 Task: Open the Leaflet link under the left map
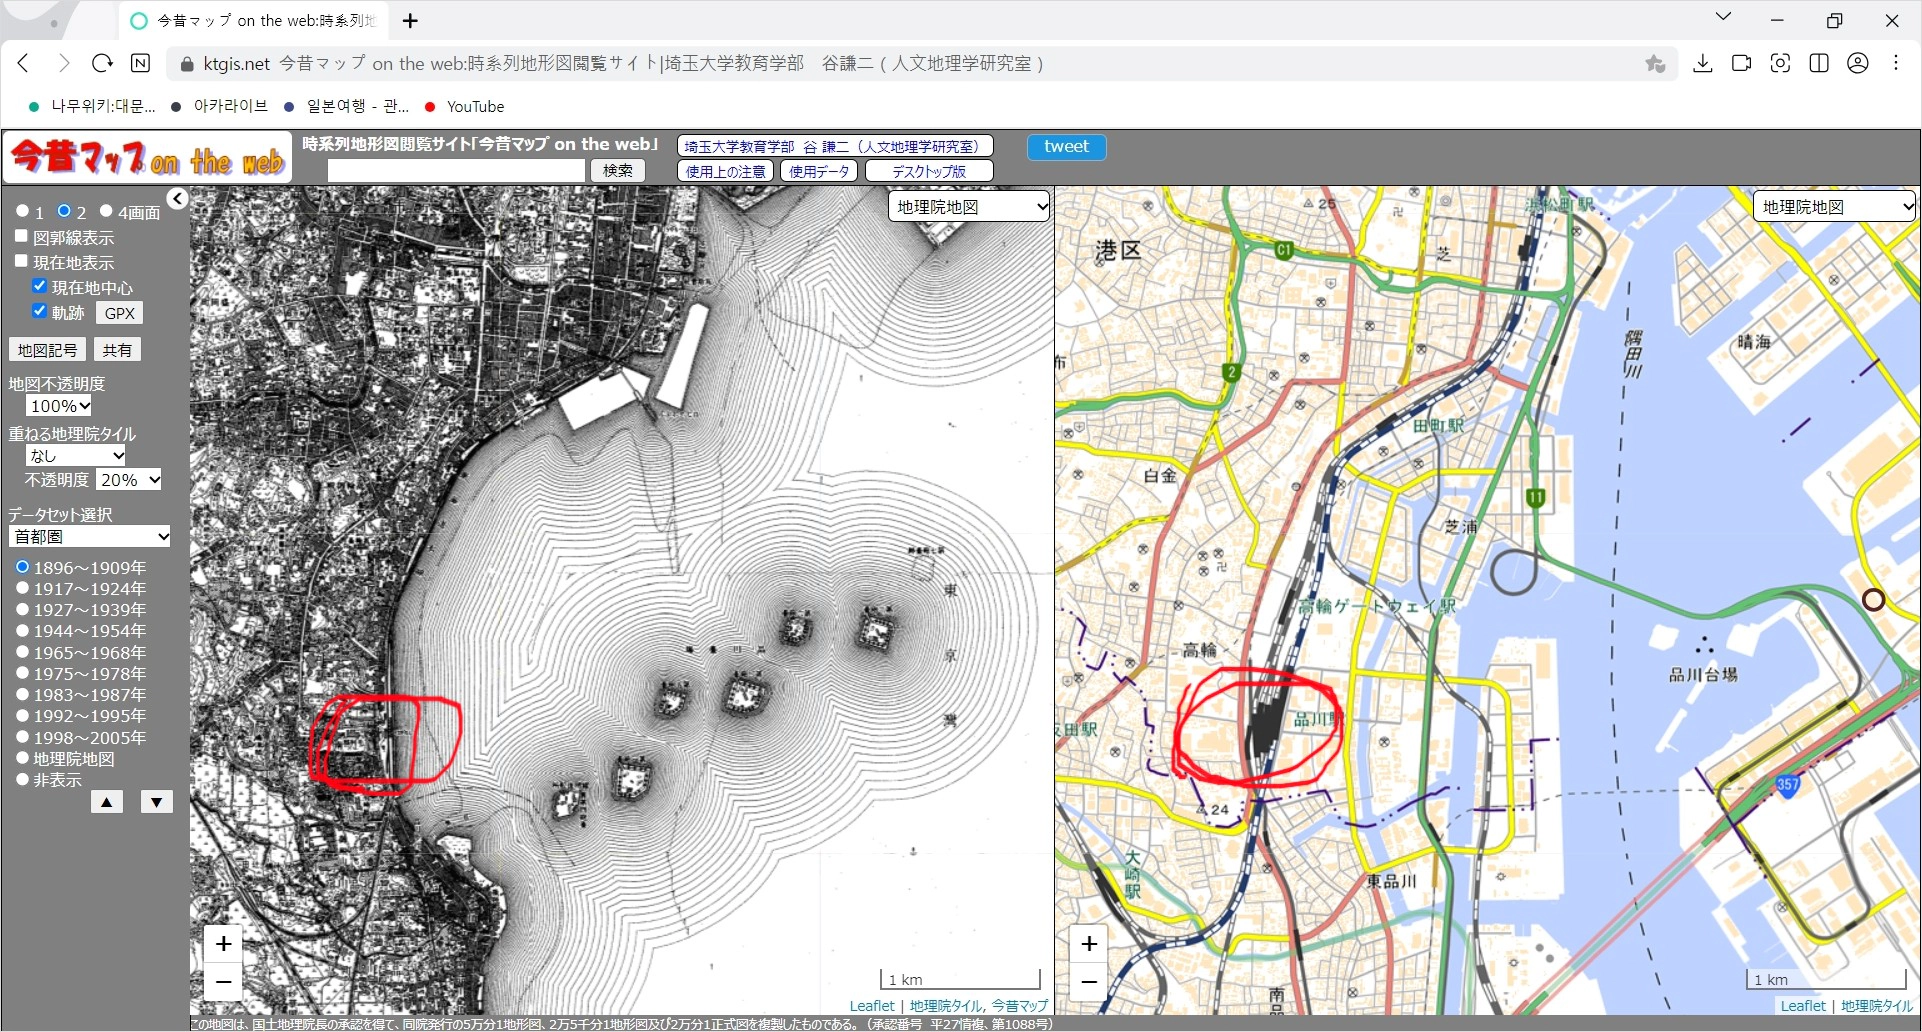(872, 1006)
